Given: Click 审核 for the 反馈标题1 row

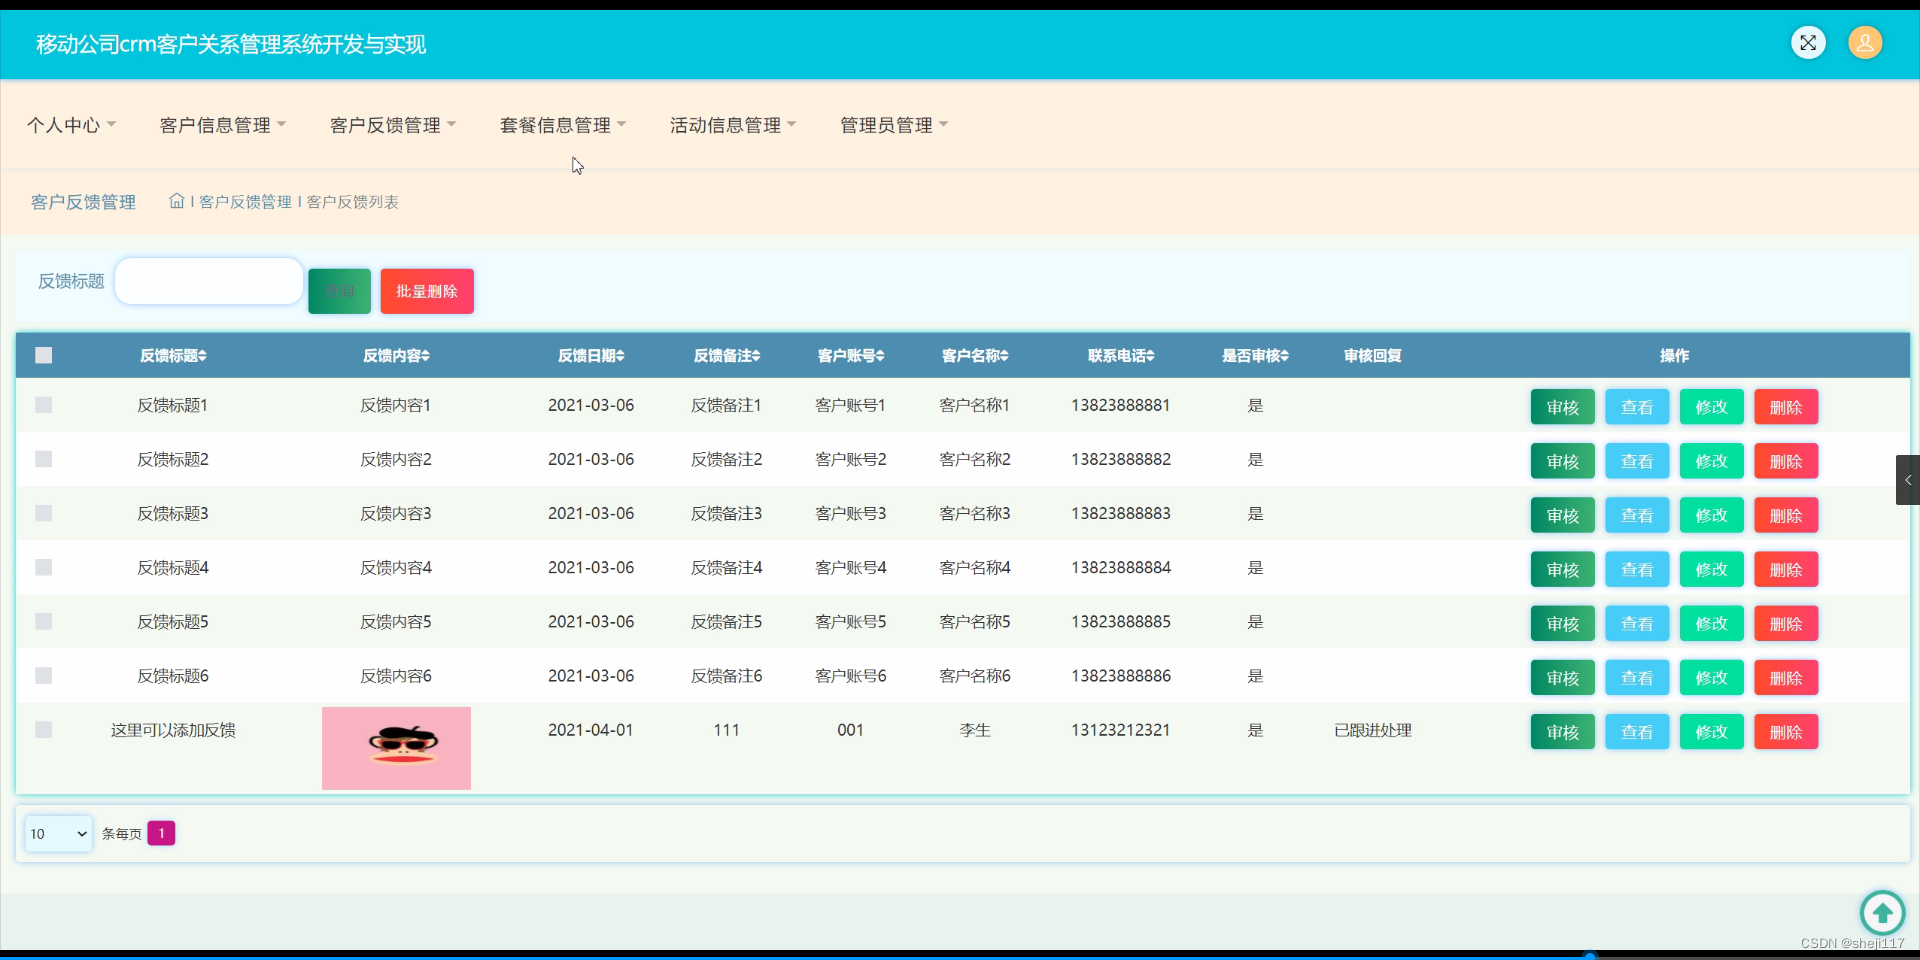Looking at the screenshot, I should click(x=1561, y=406).
